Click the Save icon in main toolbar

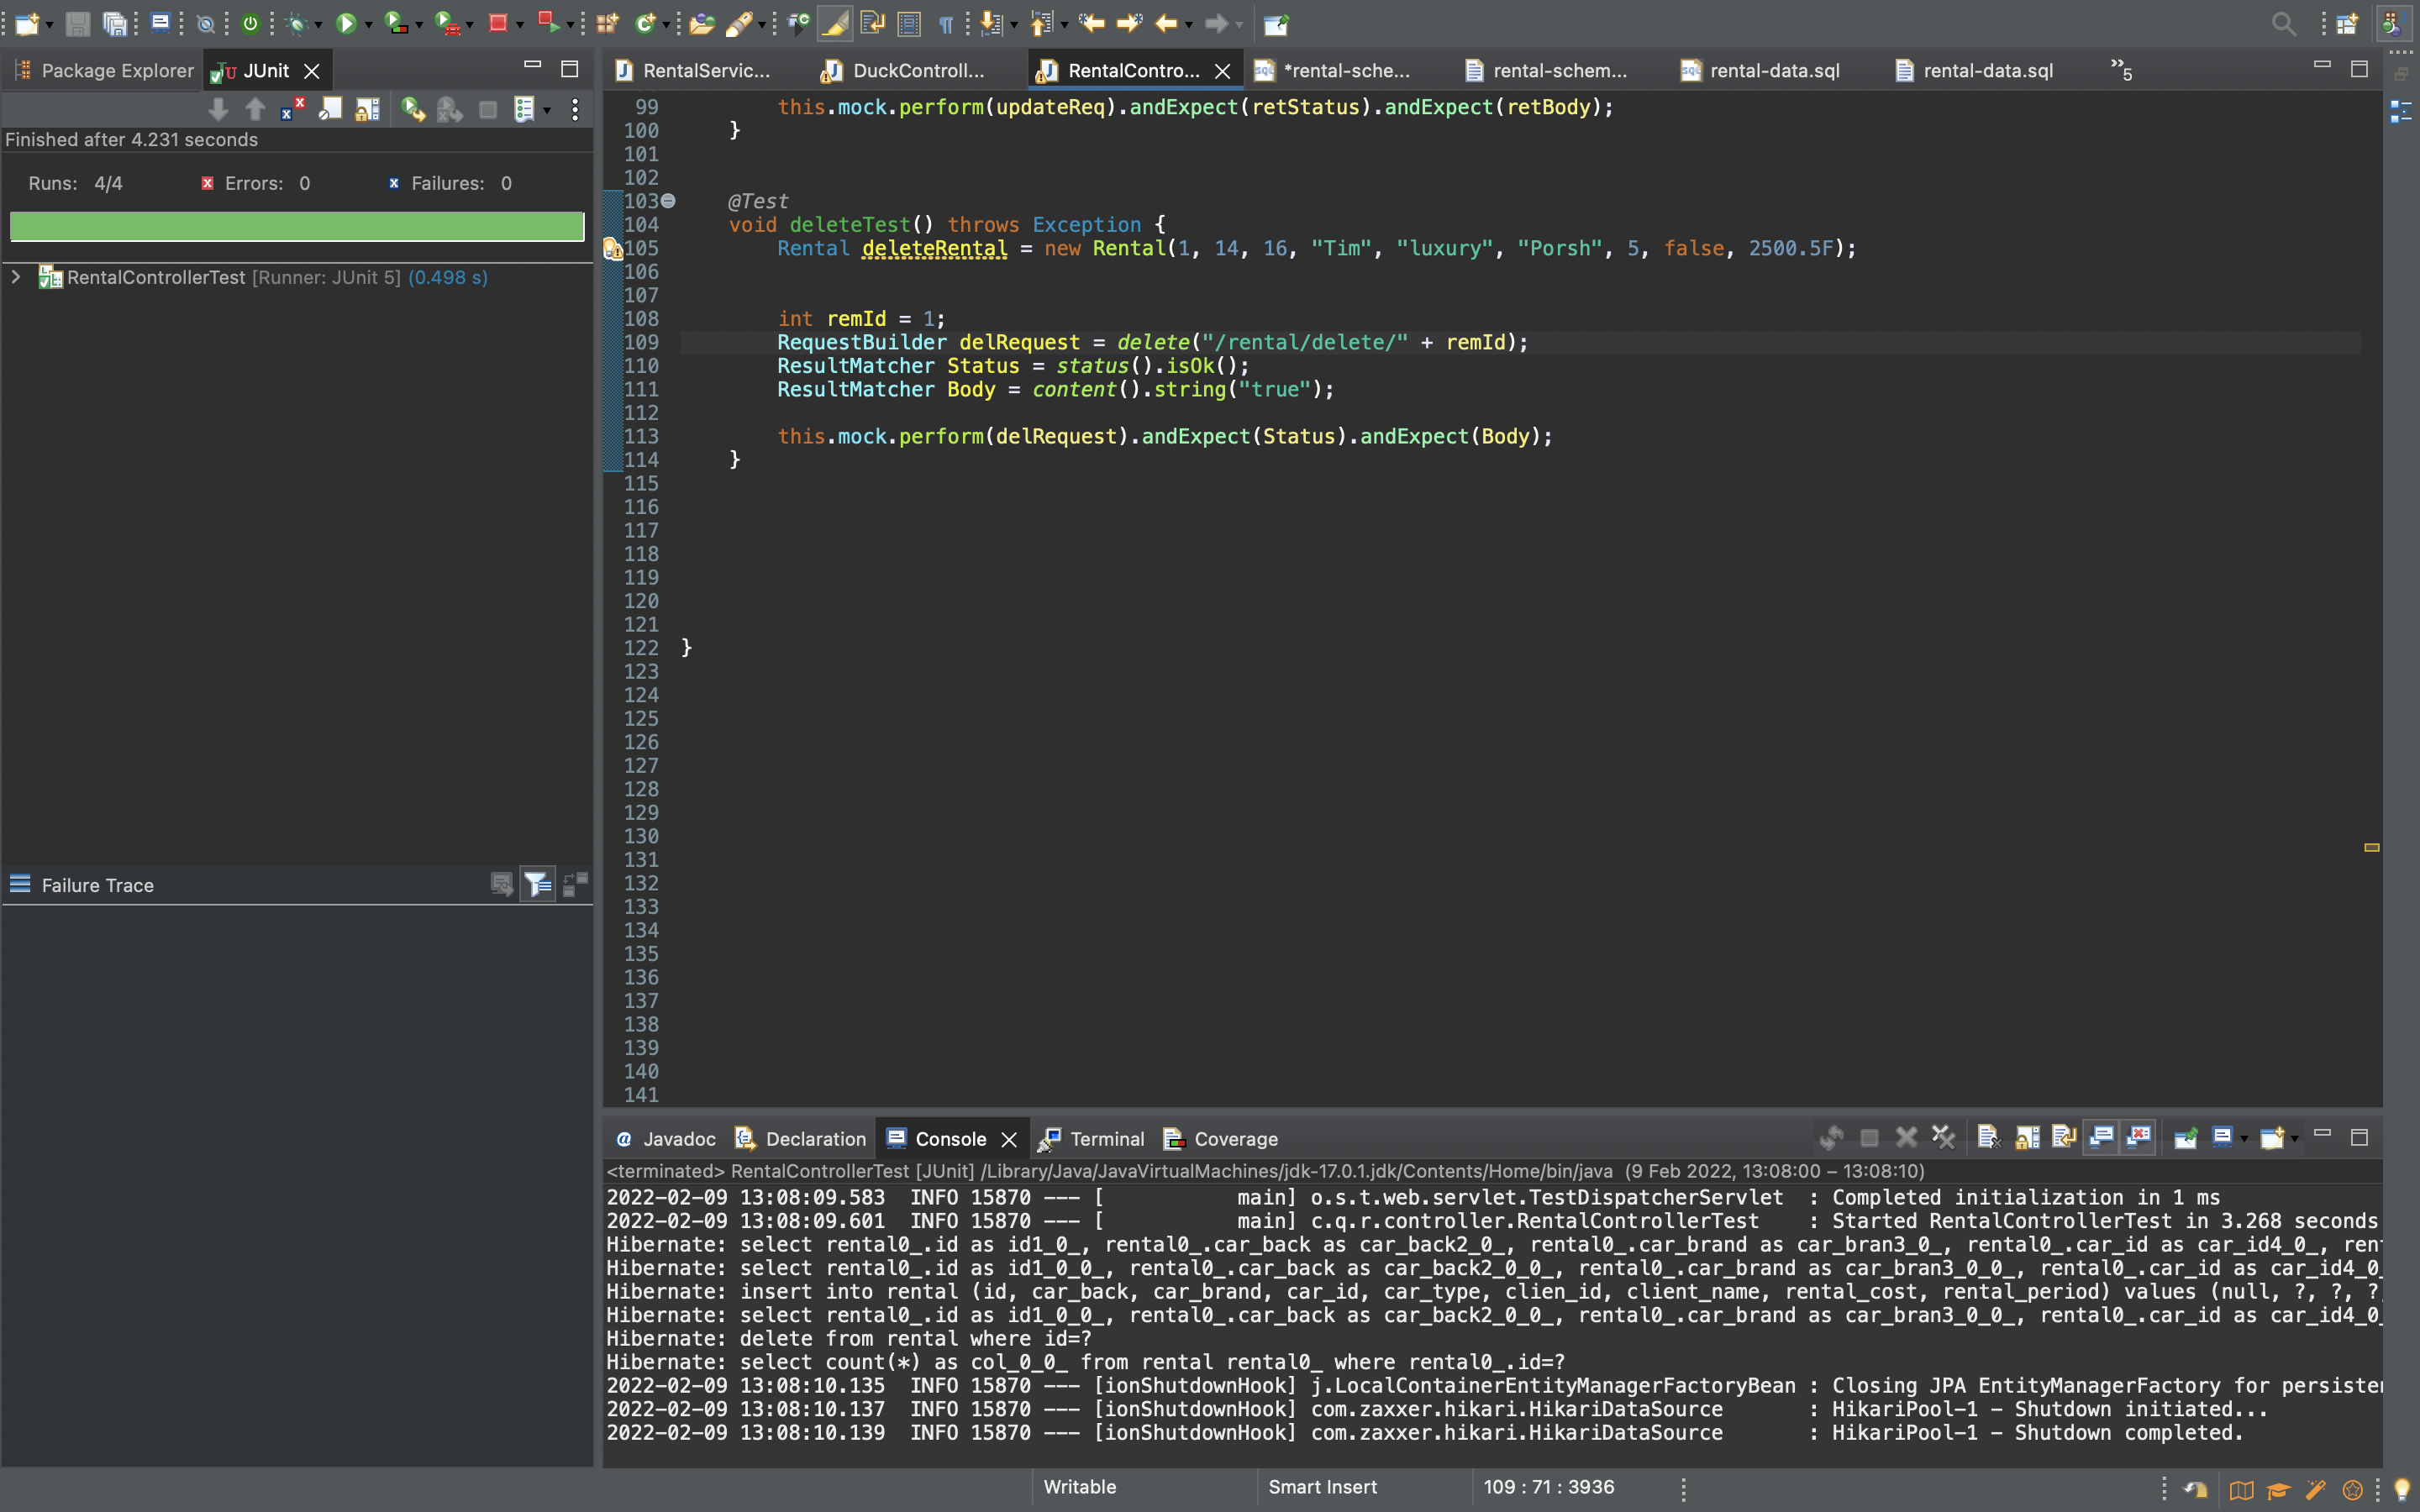click(77, 23)
